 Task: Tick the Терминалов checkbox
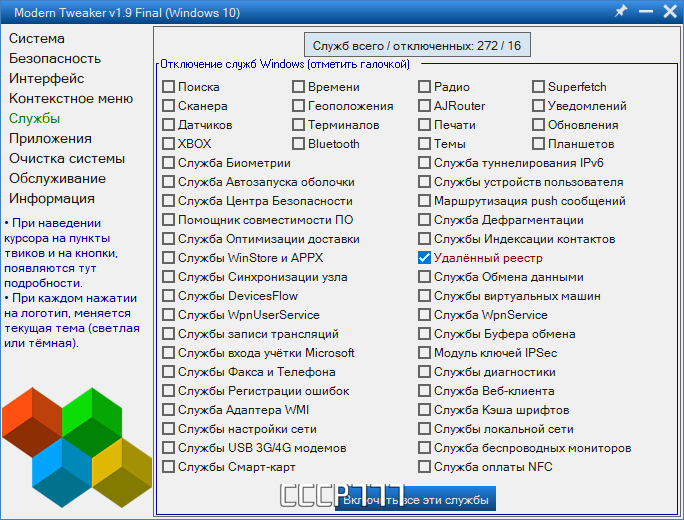point(298,125)
